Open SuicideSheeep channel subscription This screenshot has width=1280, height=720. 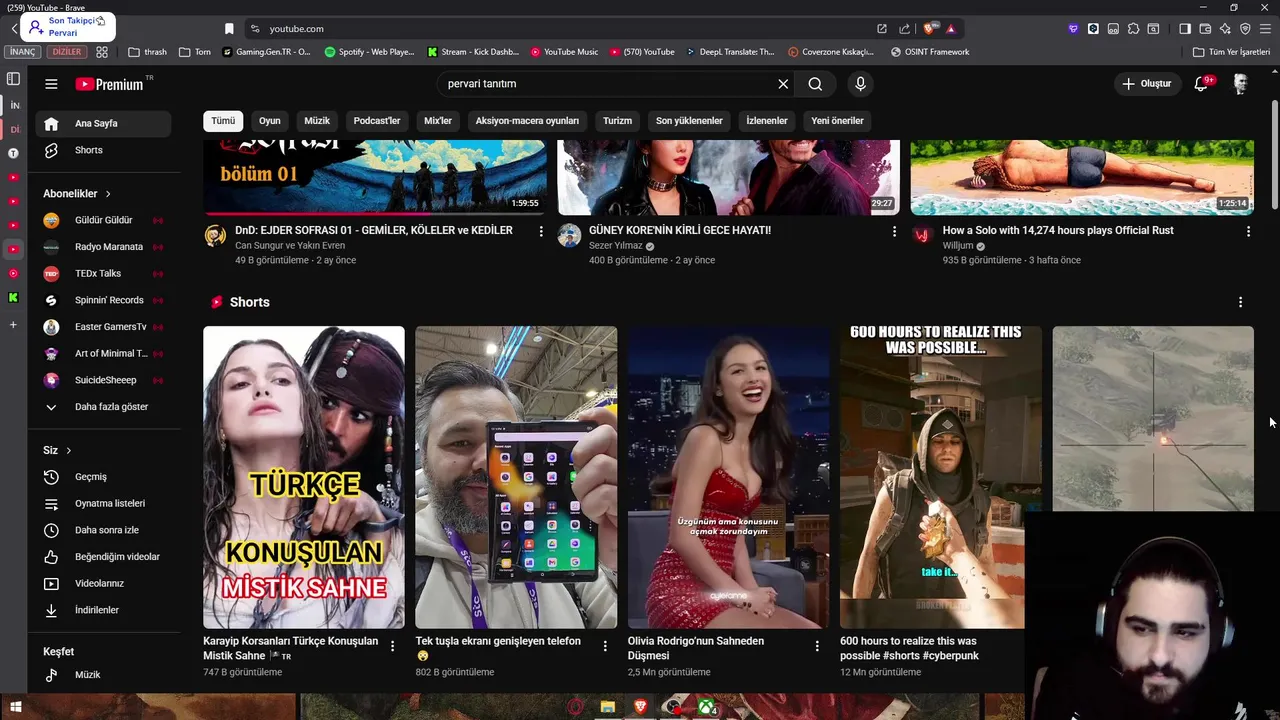(x=104, y=380)
